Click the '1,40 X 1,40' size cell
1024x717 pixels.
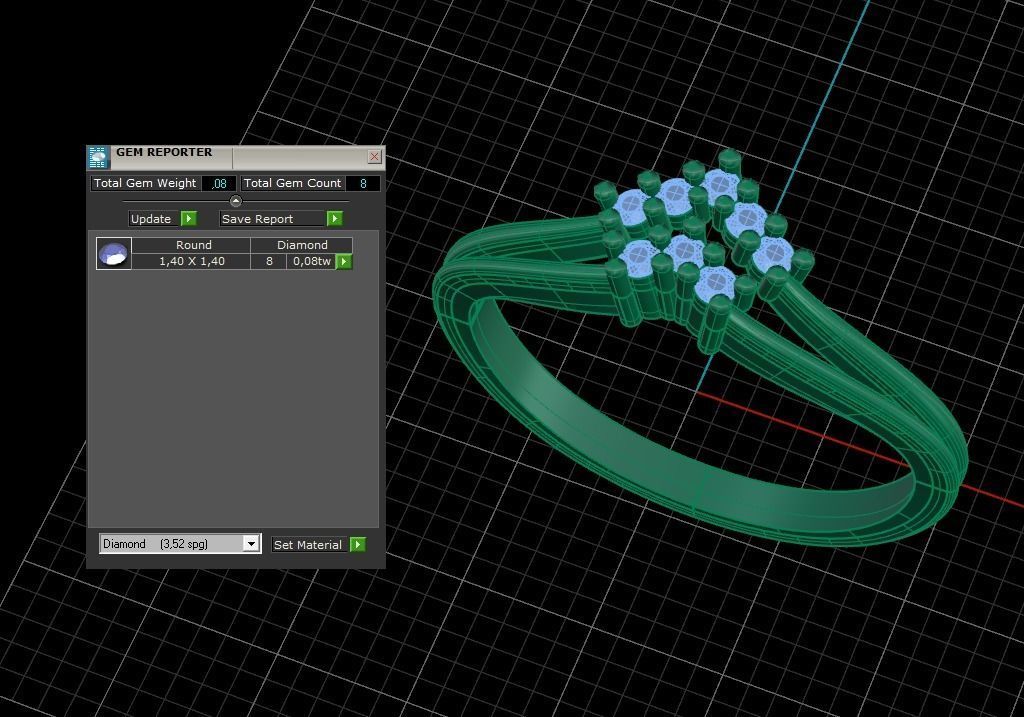tap(191, 261)
